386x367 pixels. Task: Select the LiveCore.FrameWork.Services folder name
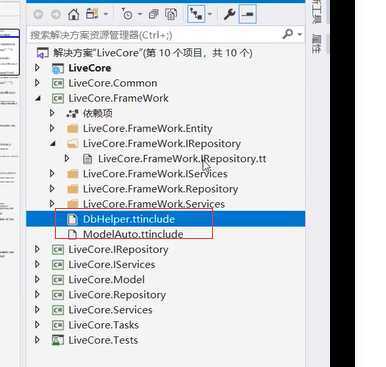(154, 204)
